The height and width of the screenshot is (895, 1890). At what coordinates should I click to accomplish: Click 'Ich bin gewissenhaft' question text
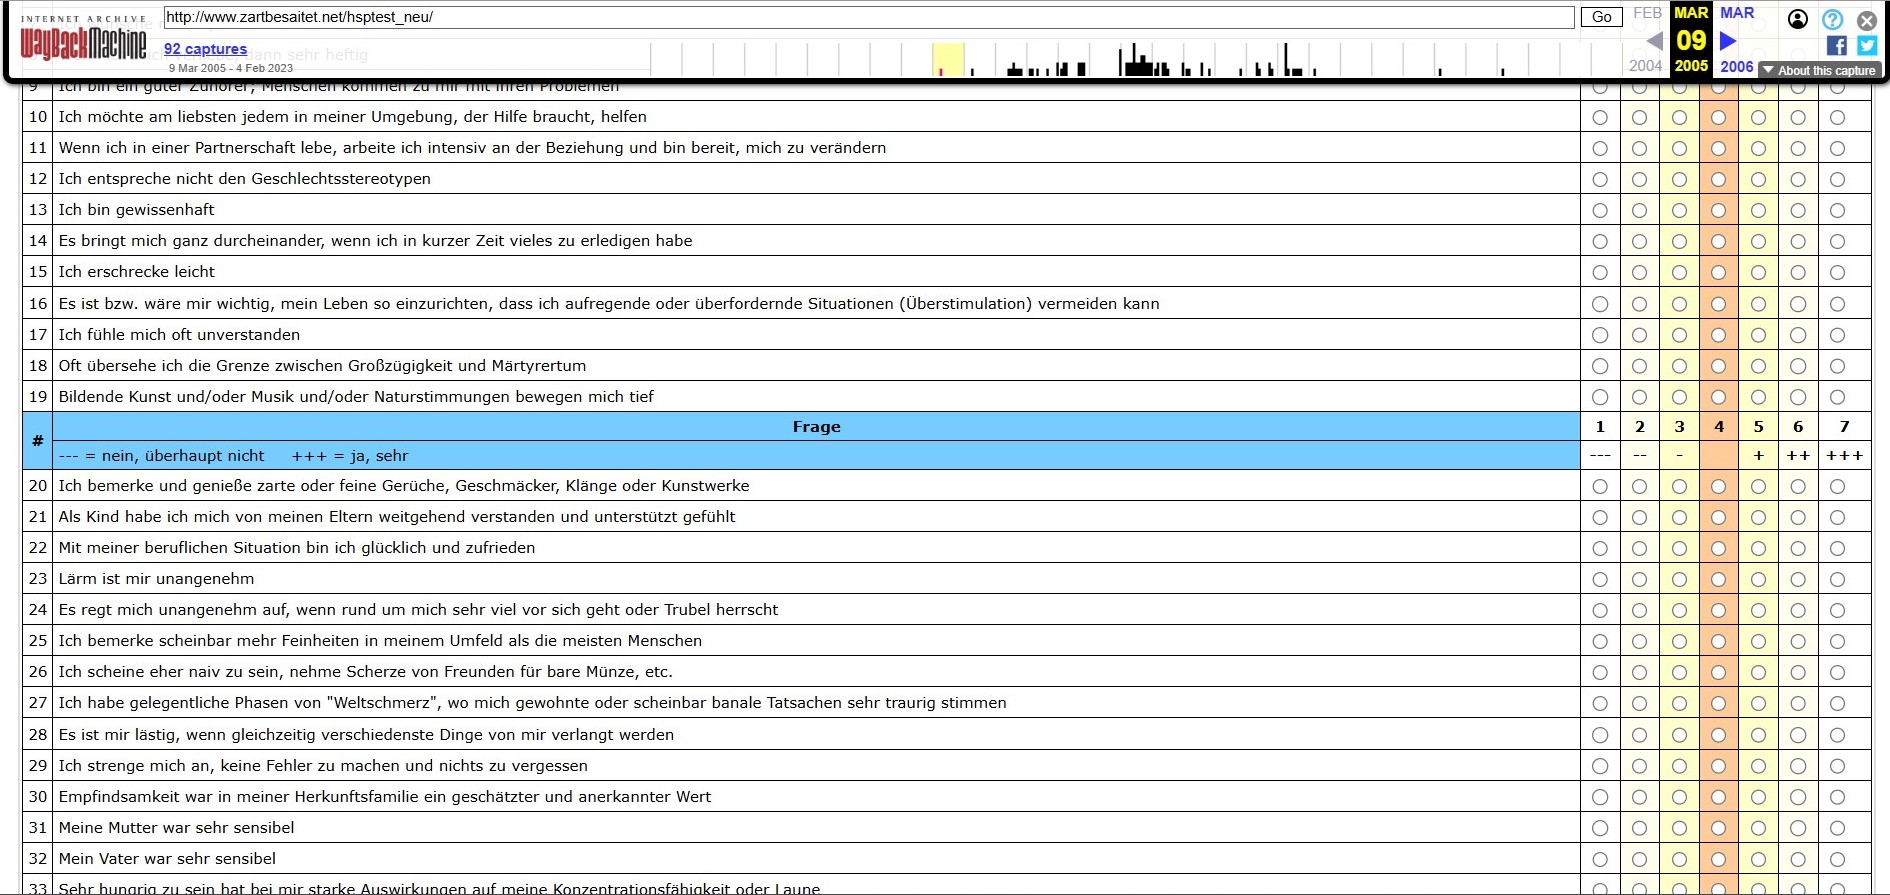pos(136,210)
